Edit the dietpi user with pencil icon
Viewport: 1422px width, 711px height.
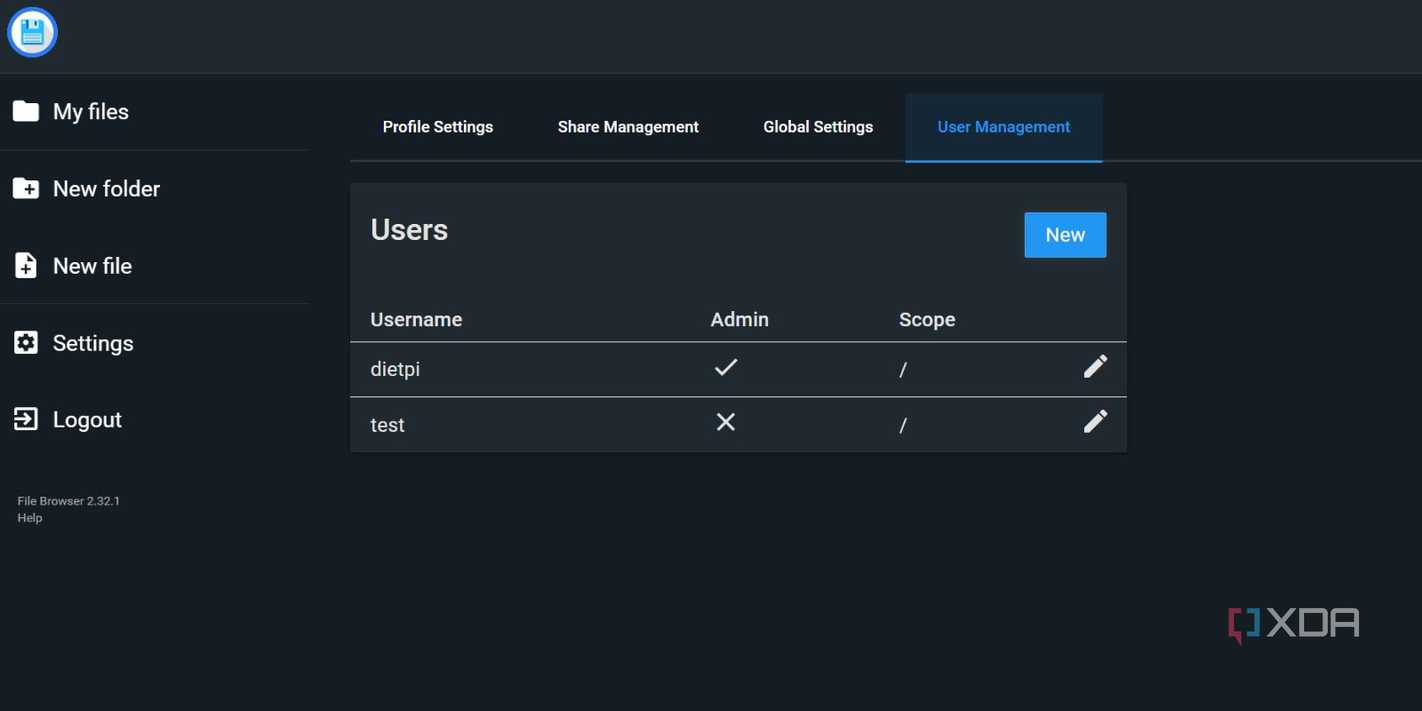point(1095,367)
